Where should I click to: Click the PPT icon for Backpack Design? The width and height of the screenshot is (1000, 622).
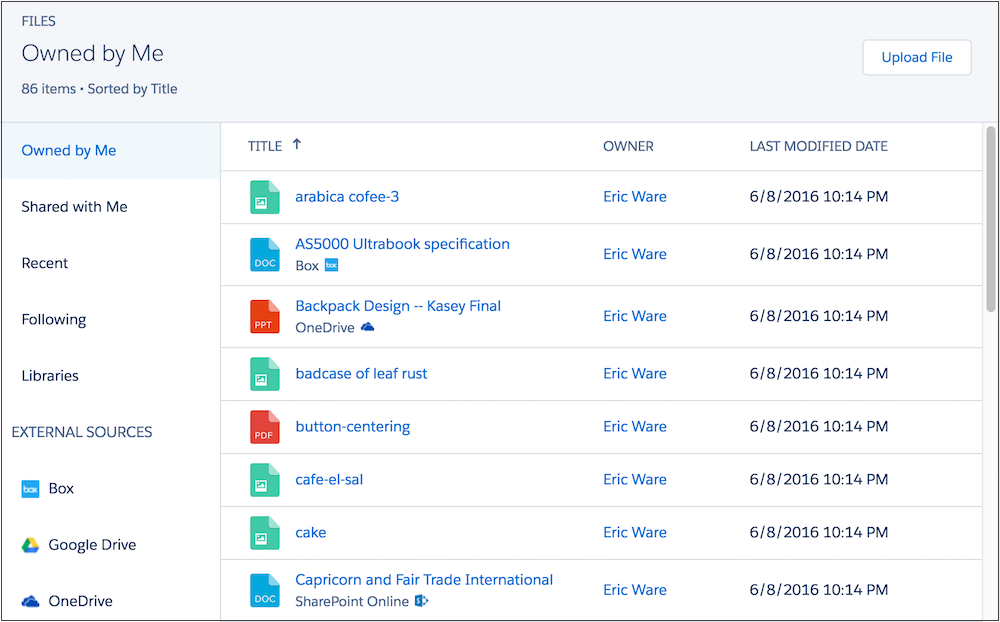[x=264, y=317]
